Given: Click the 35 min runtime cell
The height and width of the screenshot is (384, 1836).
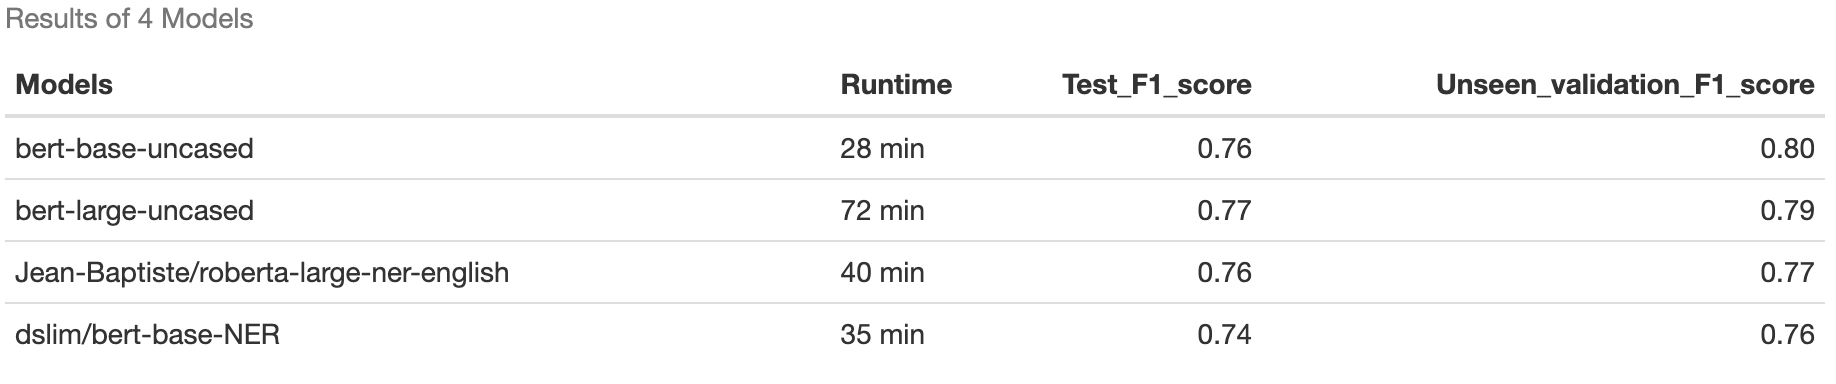Looking at the screenshot, I should [882, 335].
